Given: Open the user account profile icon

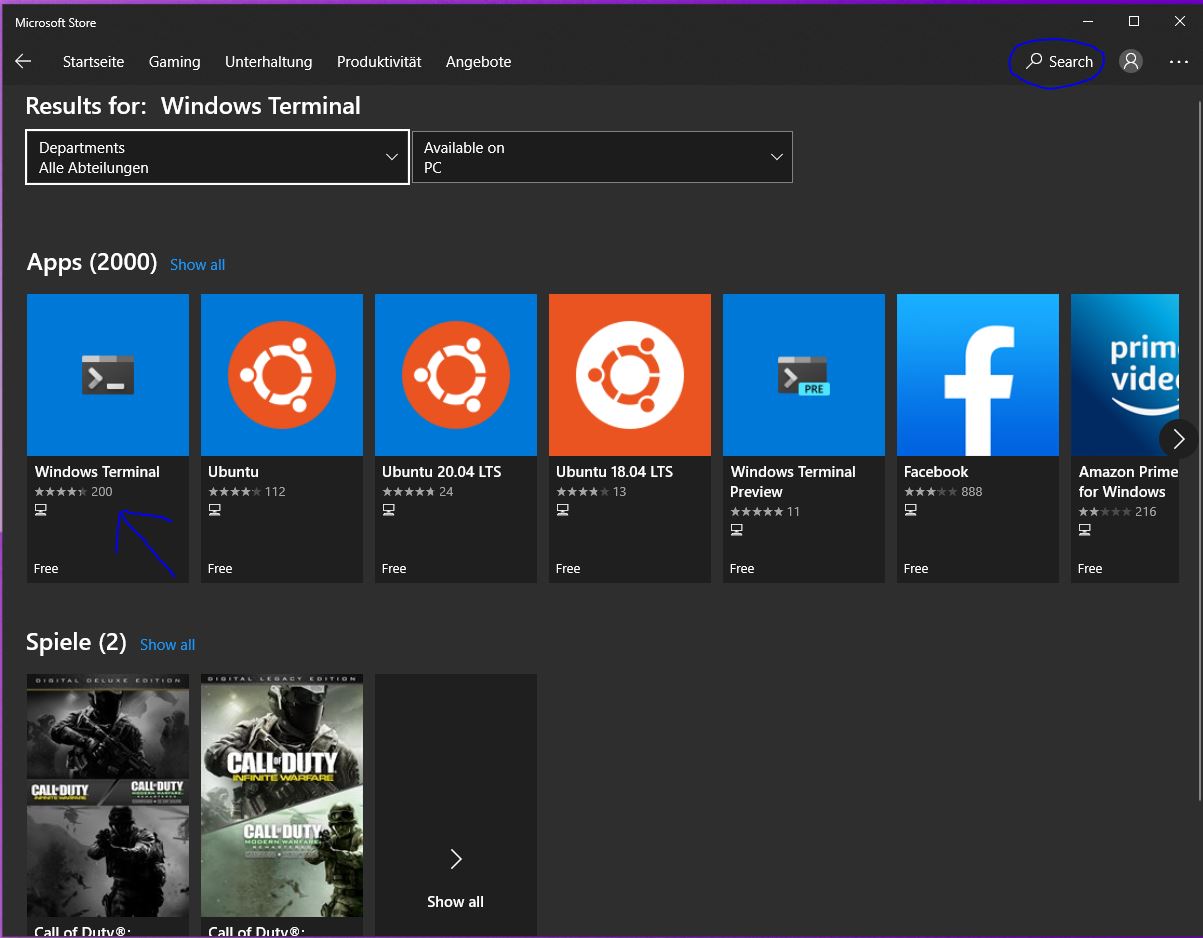Looking at the screenshot, I should click(x=1131, y=61).
